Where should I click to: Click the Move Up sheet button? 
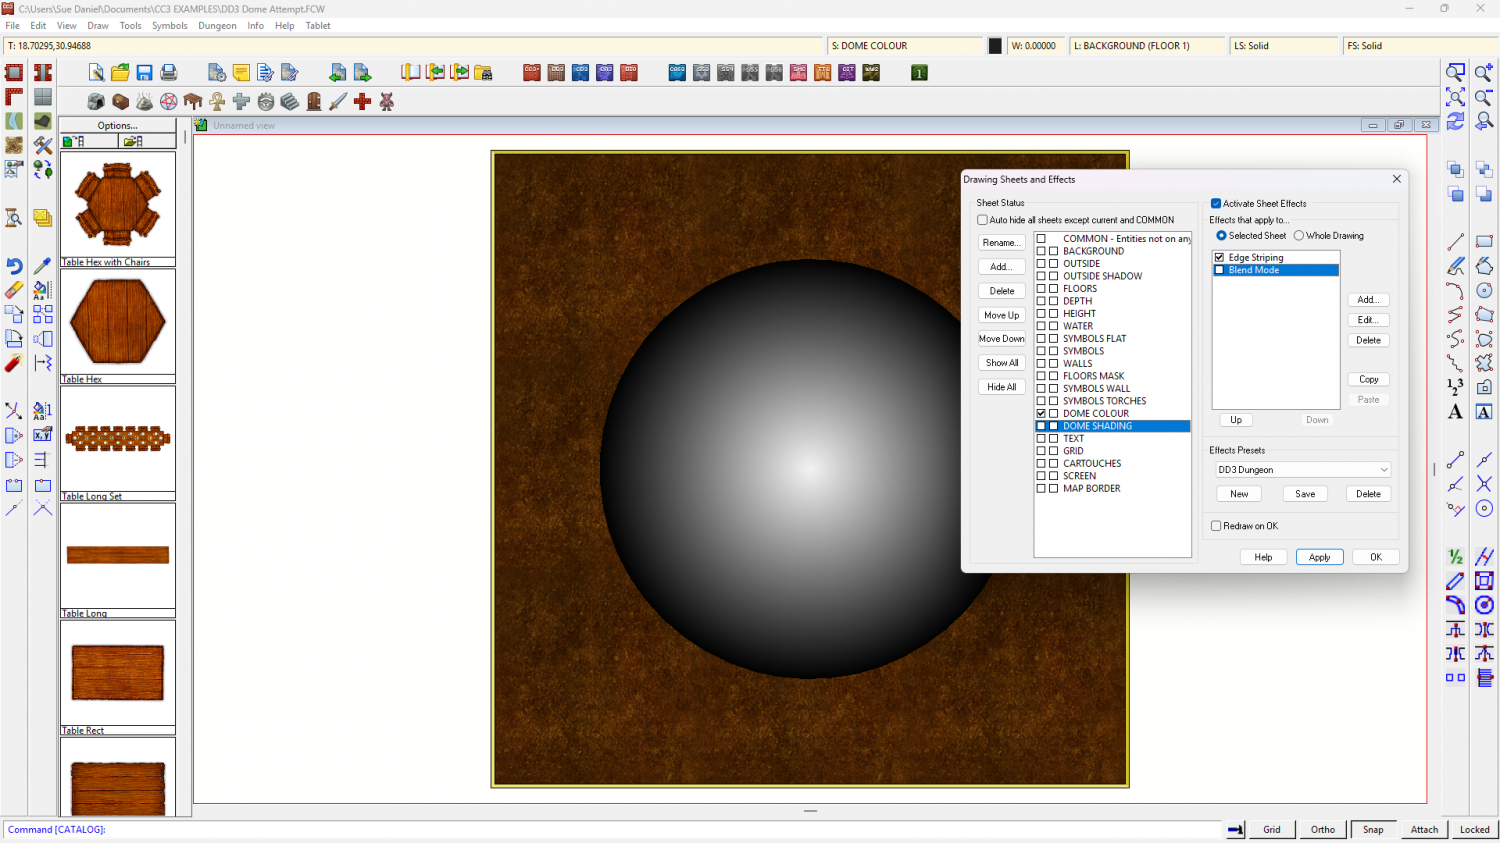point(1001,315)
